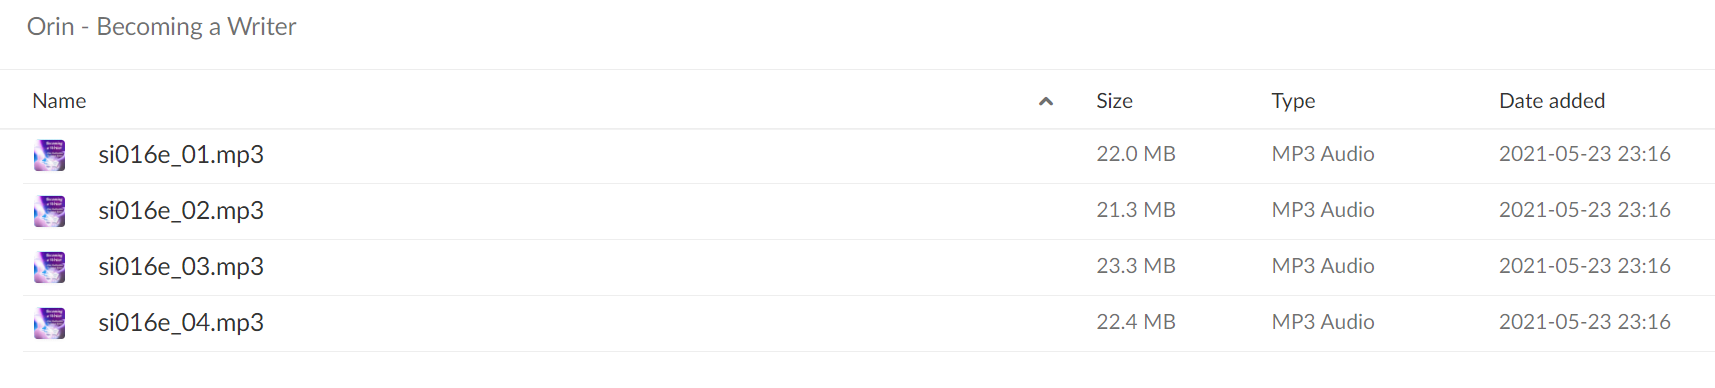Click the 23.3 MB size value

[x=1136, y=266]
